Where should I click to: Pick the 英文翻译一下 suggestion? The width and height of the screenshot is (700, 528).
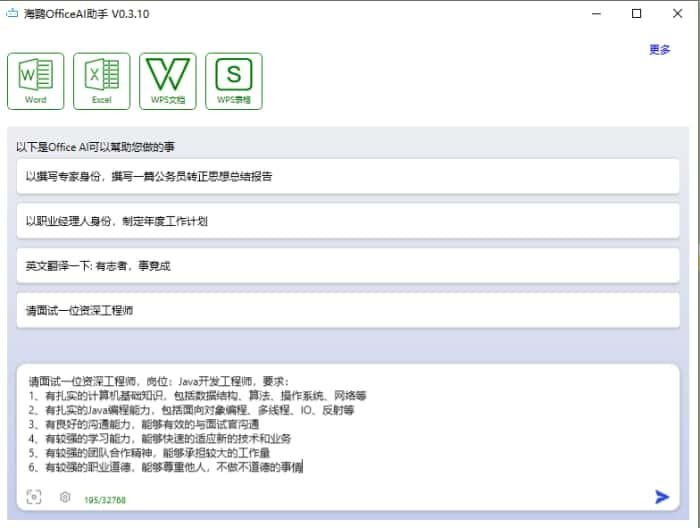tap(348, 266)
